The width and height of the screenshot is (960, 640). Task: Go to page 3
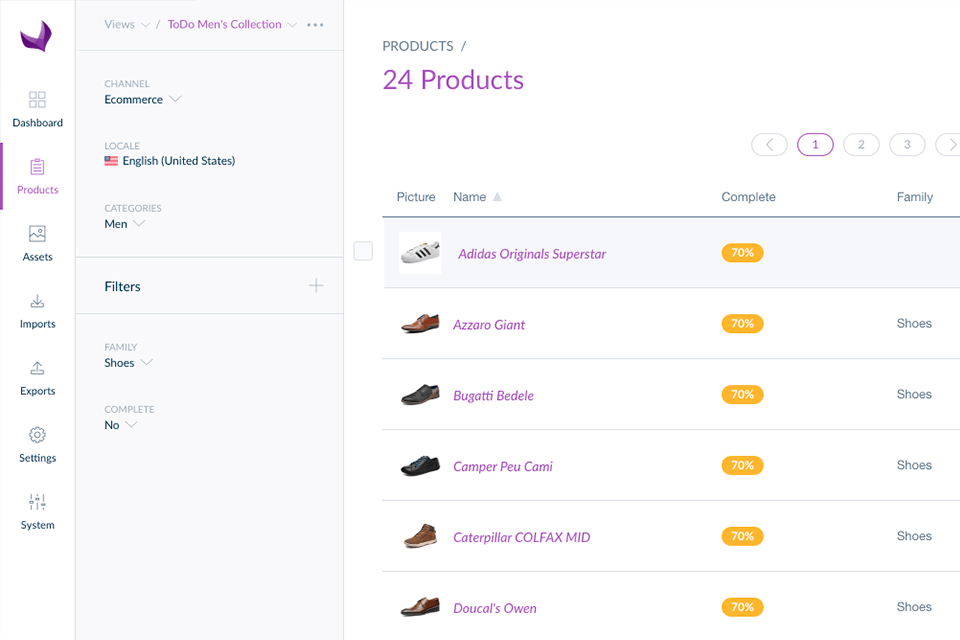pos(907,145)
